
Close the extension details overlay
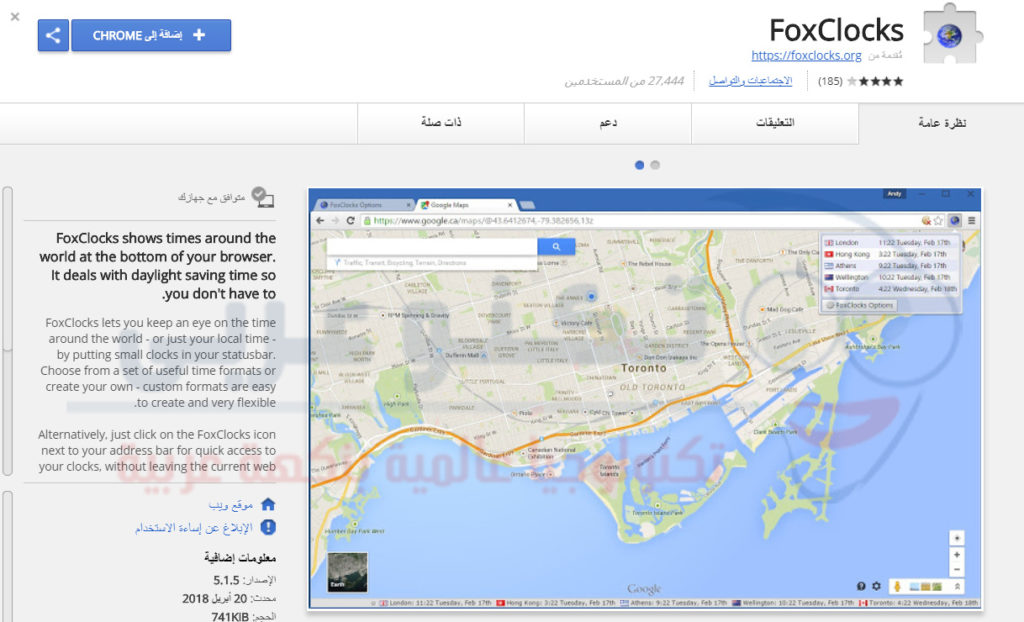15,16
